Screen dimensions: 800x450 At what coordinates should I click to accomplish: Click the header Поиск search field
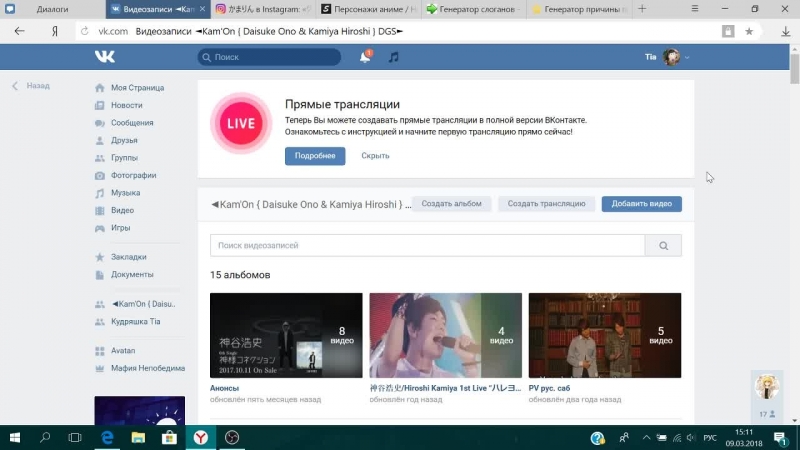tap(269, 57)
